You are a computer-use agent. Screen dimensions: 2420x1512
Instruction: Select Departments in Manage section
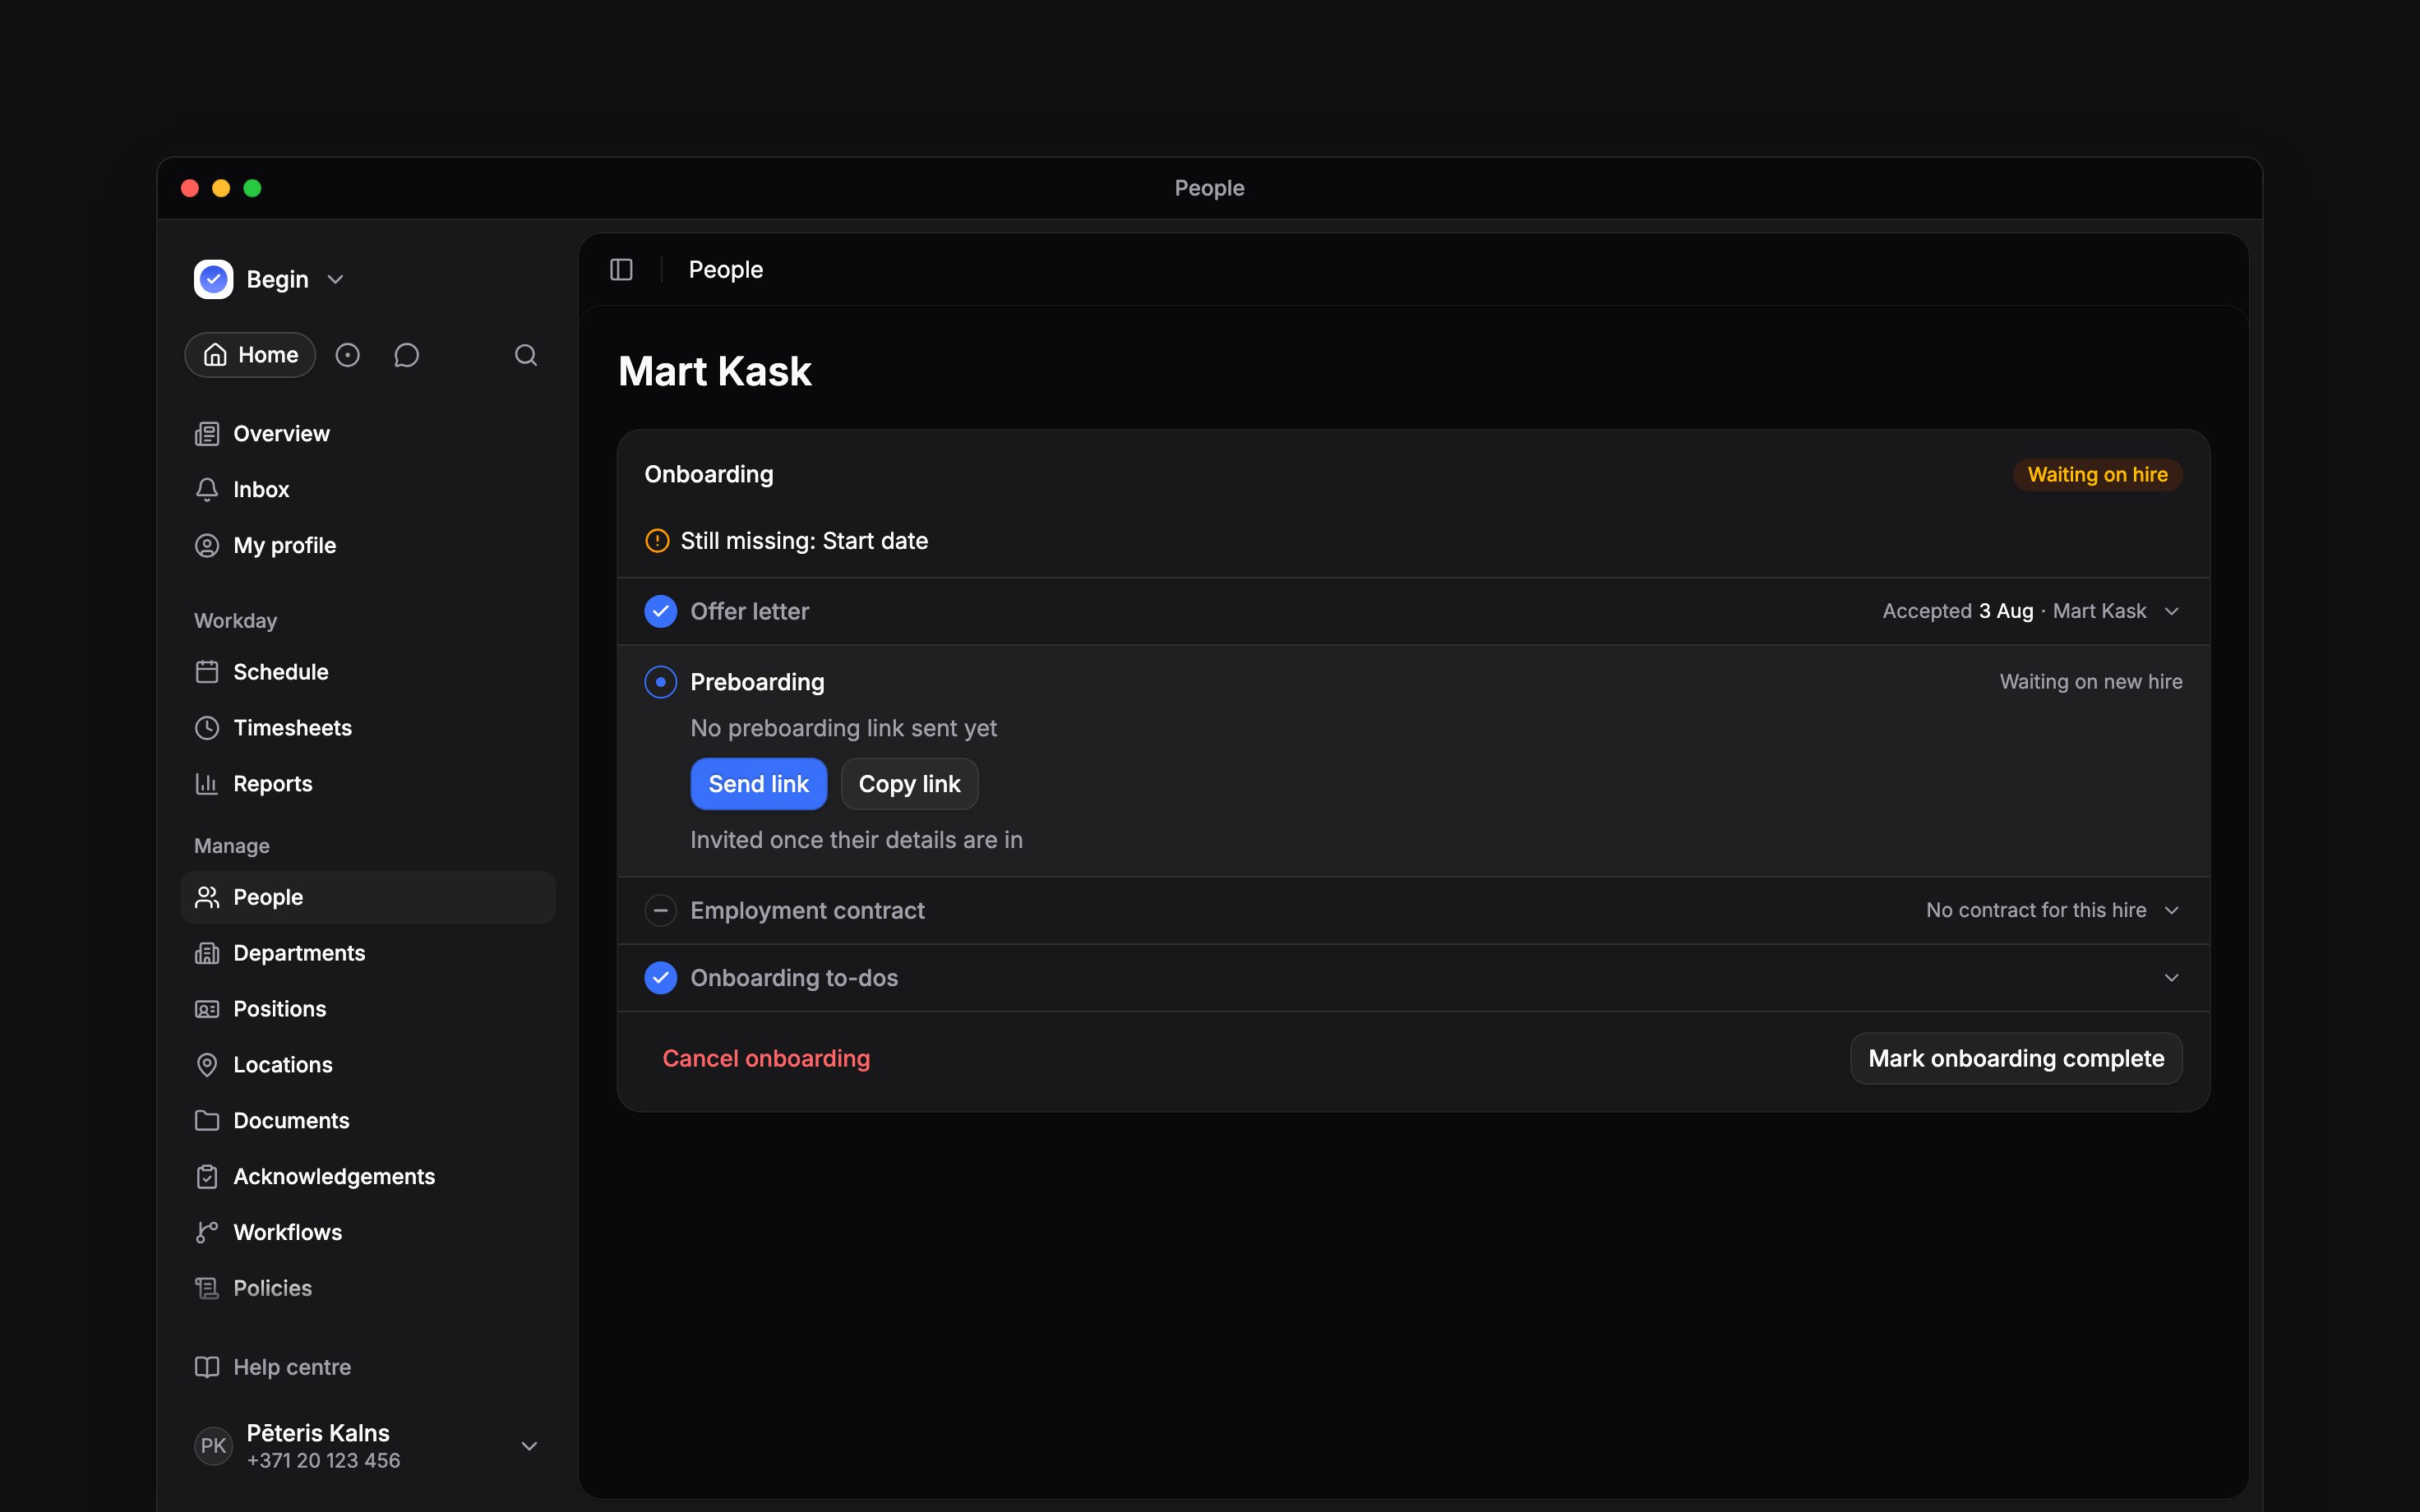pyautogui.click(x=368, y=954)
